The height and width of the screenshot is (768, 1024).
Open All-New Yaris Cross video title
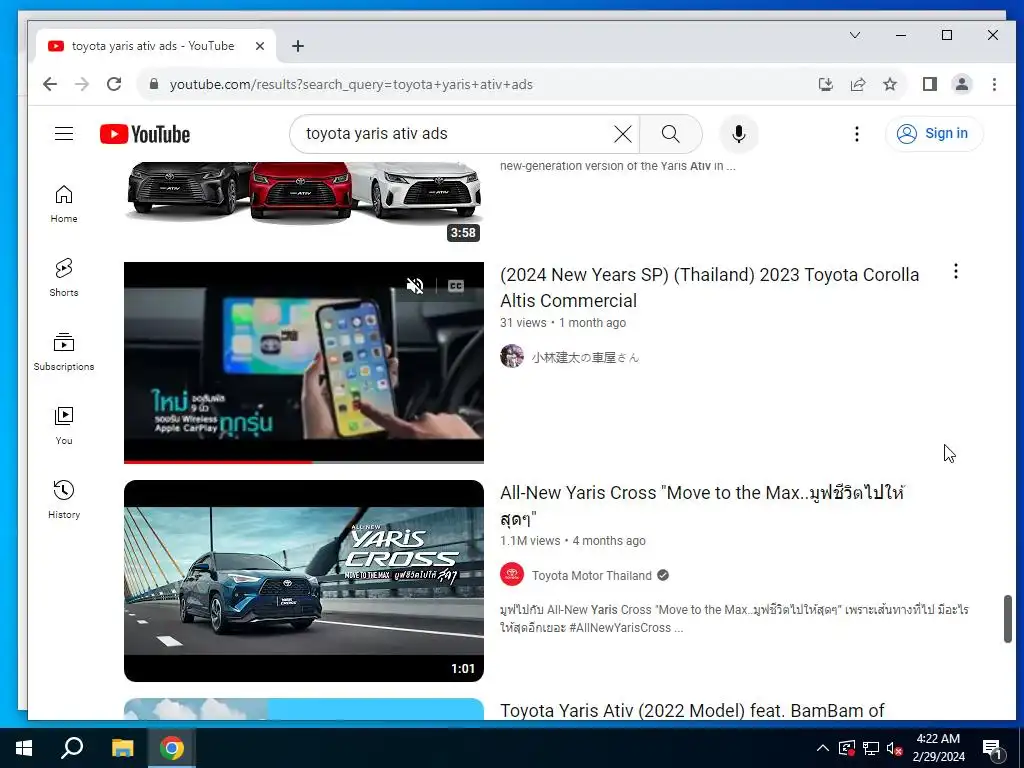coord(703,505)
